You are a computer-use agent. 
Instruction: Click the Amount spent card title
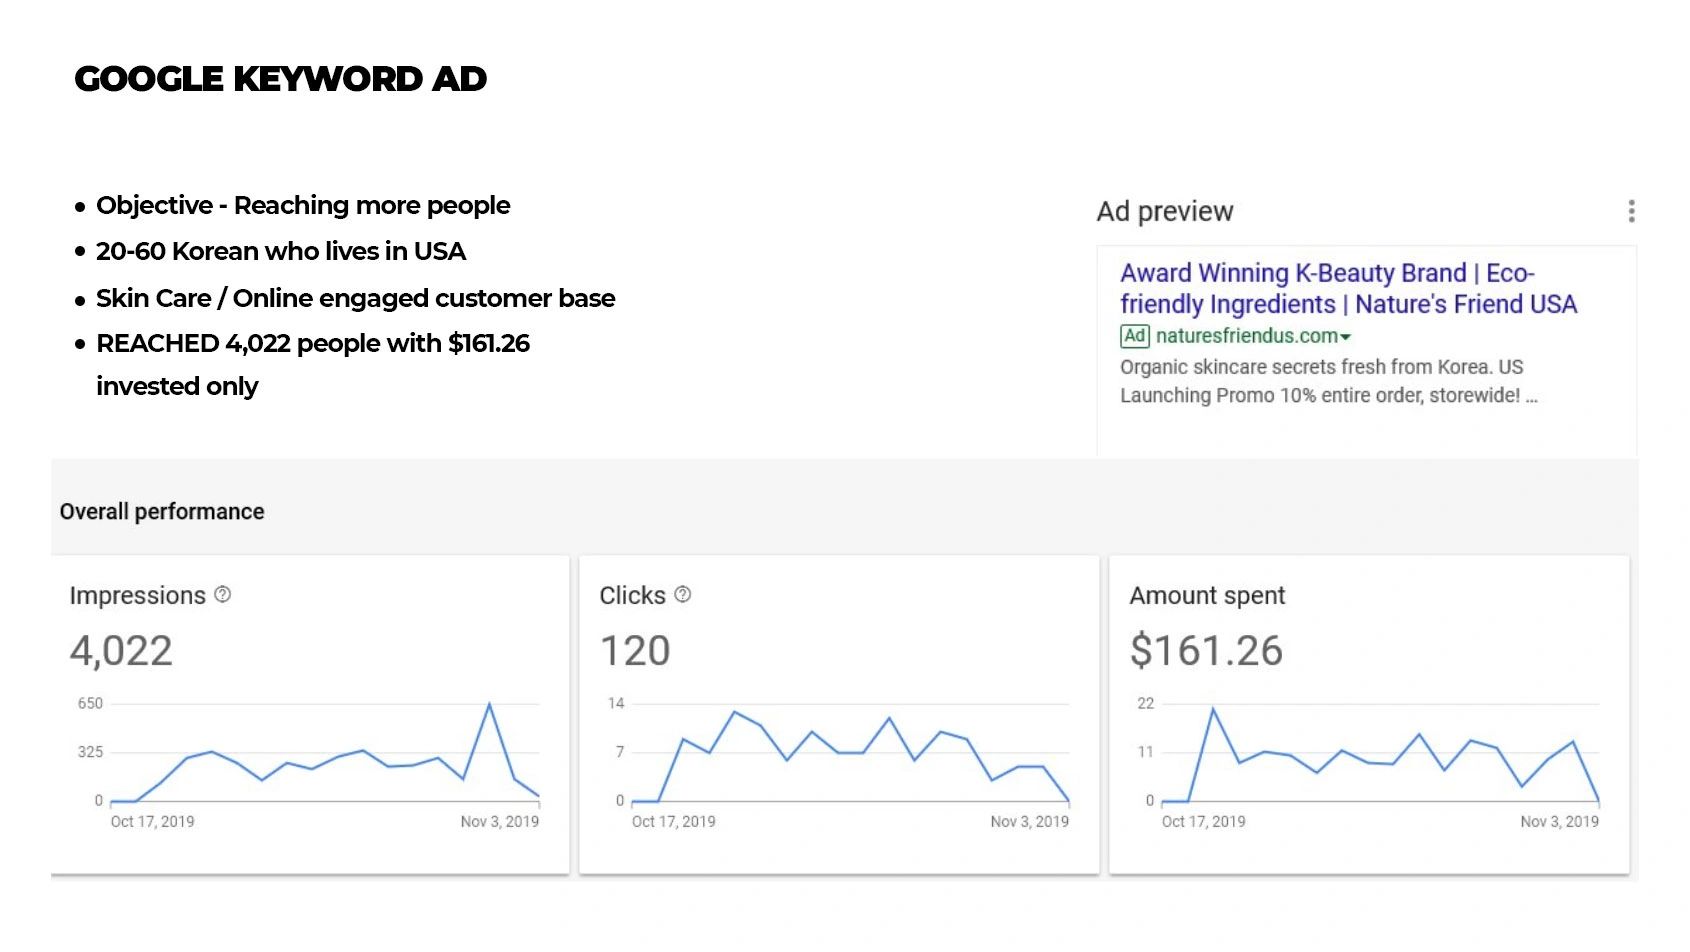pyautogui.click(x=1207, y=596)
